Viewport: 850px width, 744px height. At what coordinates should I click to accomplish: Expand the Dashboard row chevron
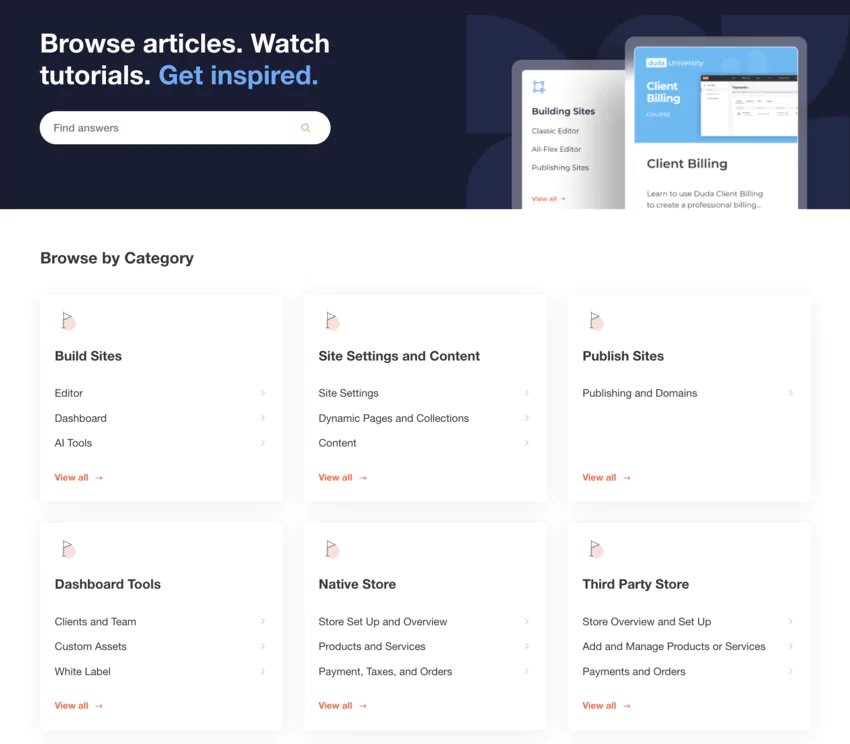coord(263,418)
